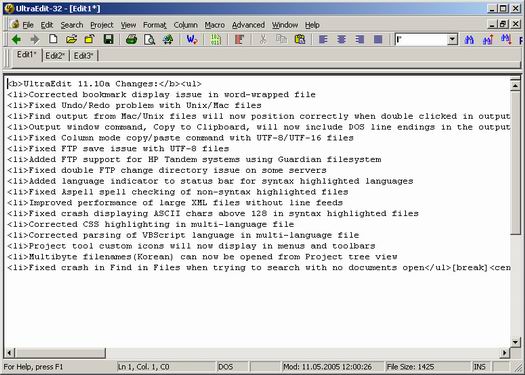Open Print Preview via the magnifier page icon
The height and width of the screenshot is (375, 525).
[x=149, y=40]
